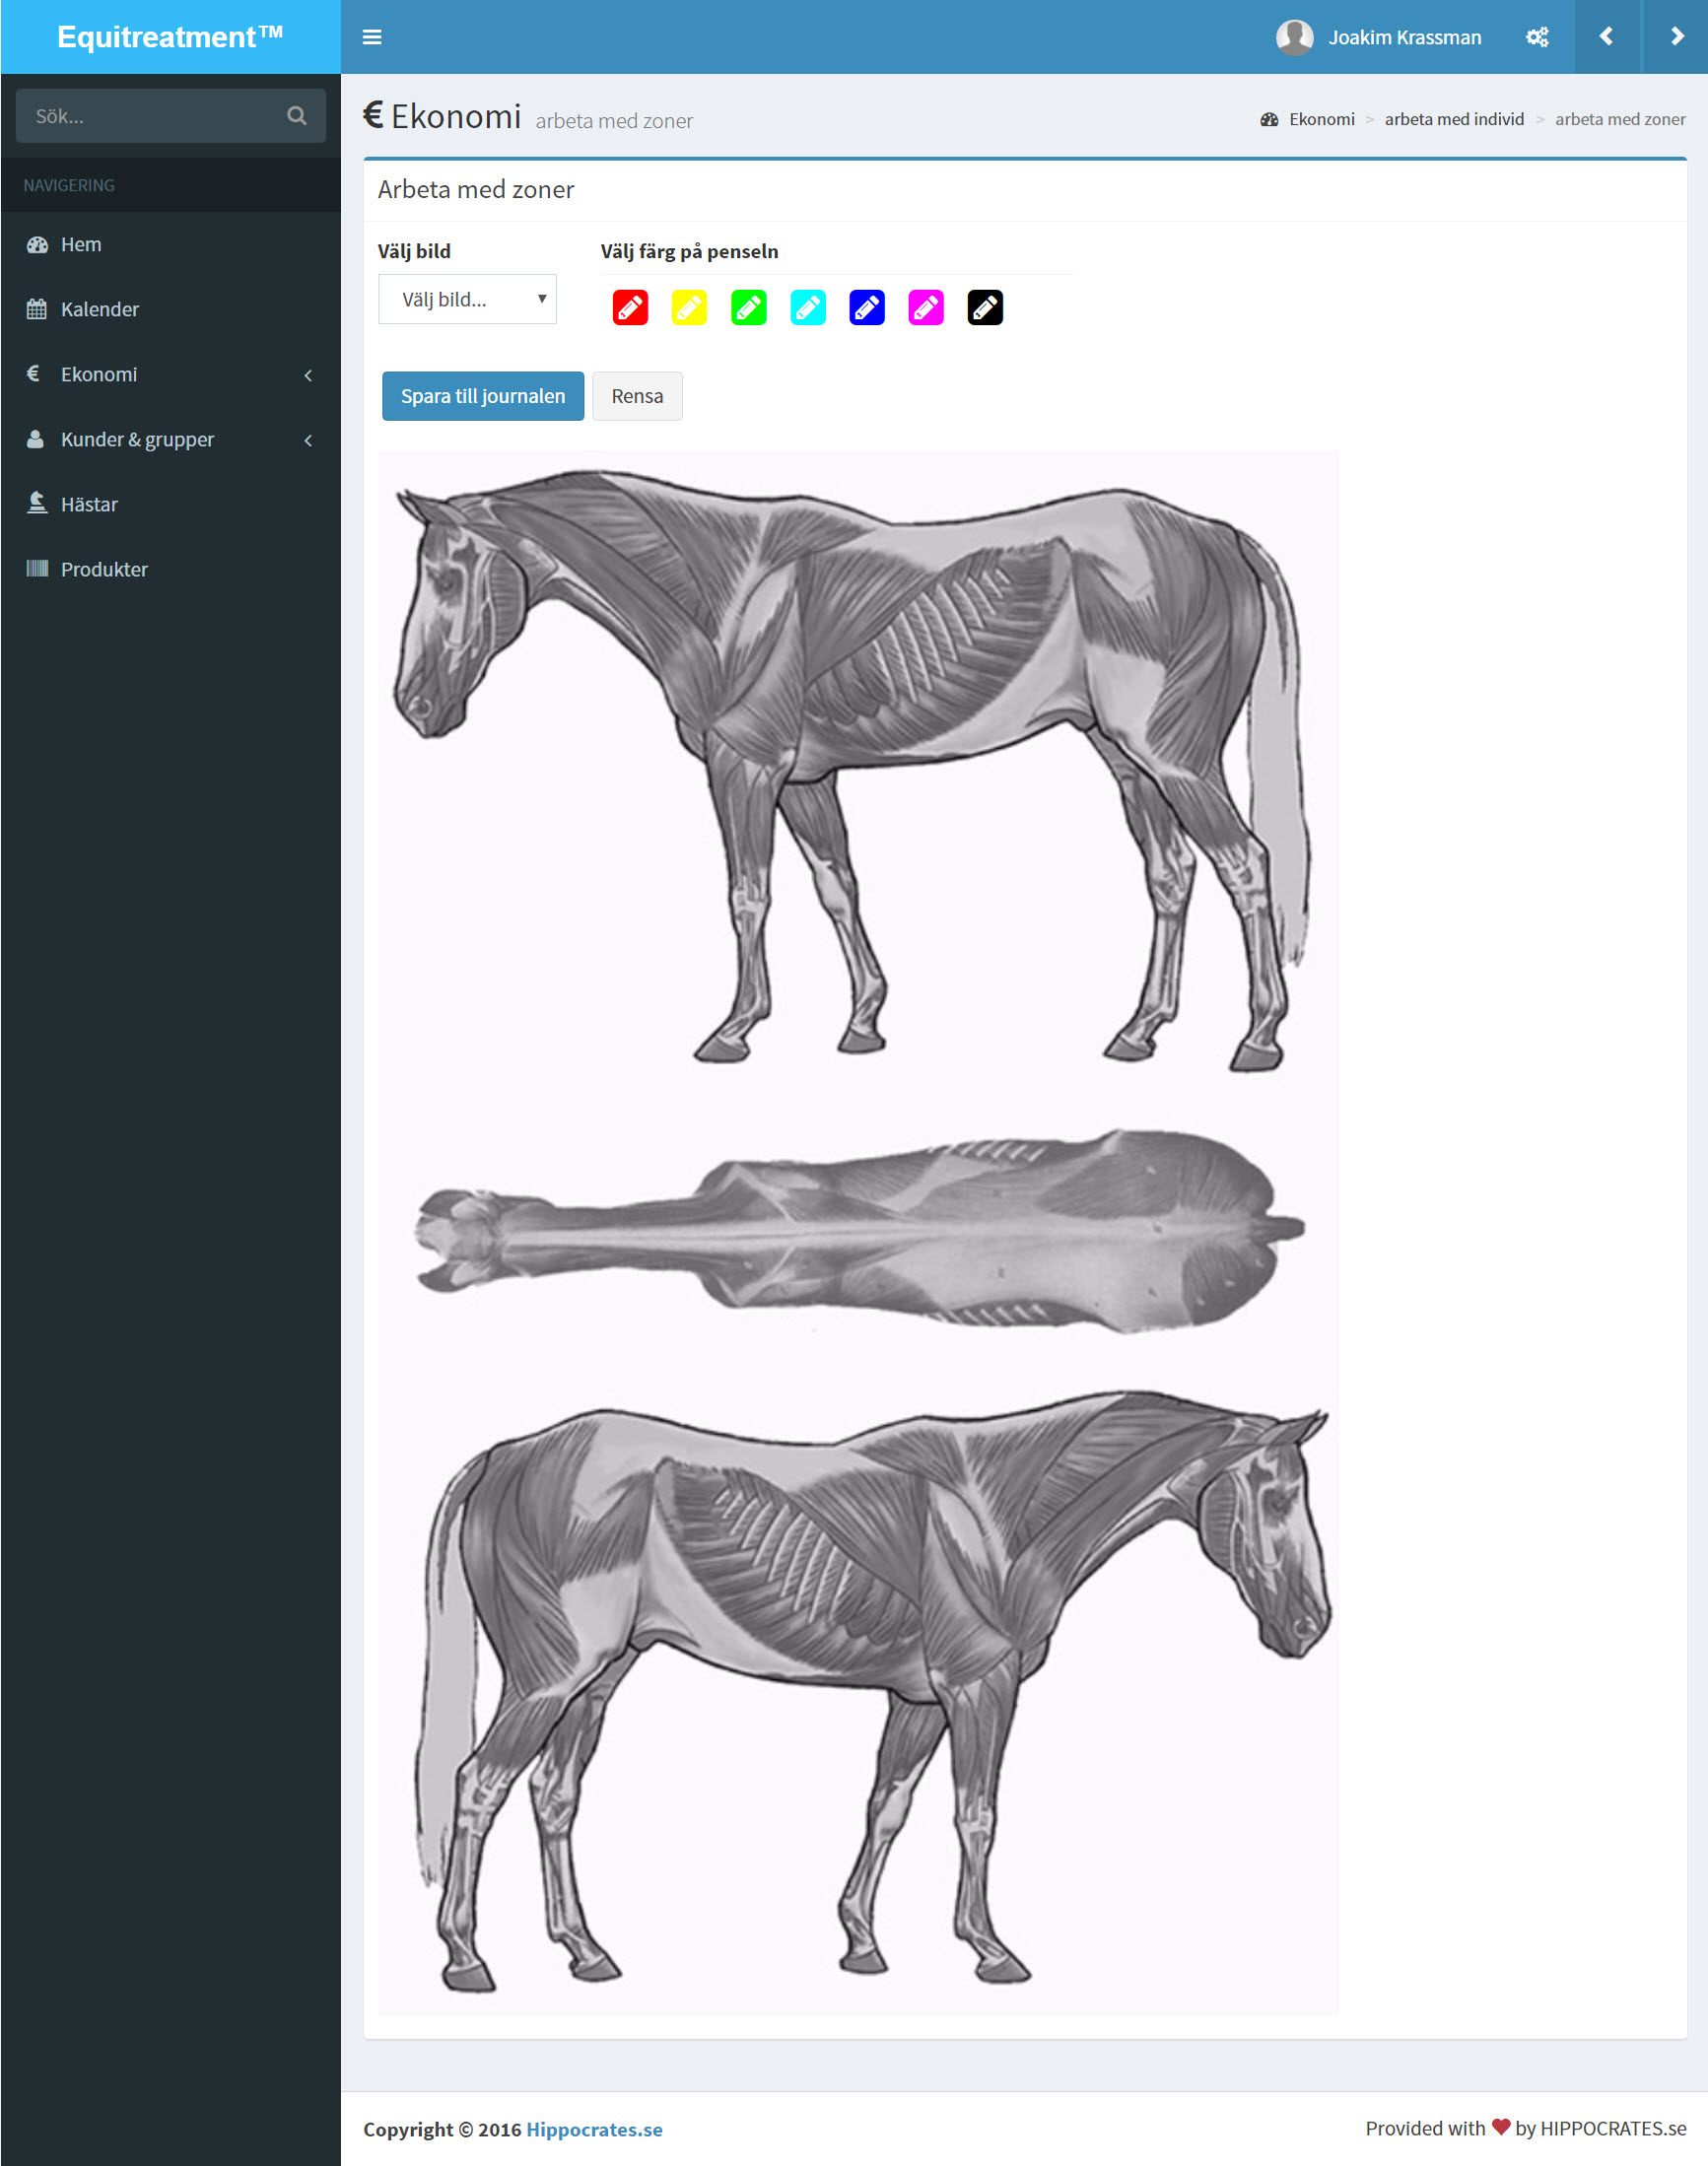This screenshot has height=2166, width=1708.
Task: Go to Hem in the navigation menu
Action: (x=80, y=244)
